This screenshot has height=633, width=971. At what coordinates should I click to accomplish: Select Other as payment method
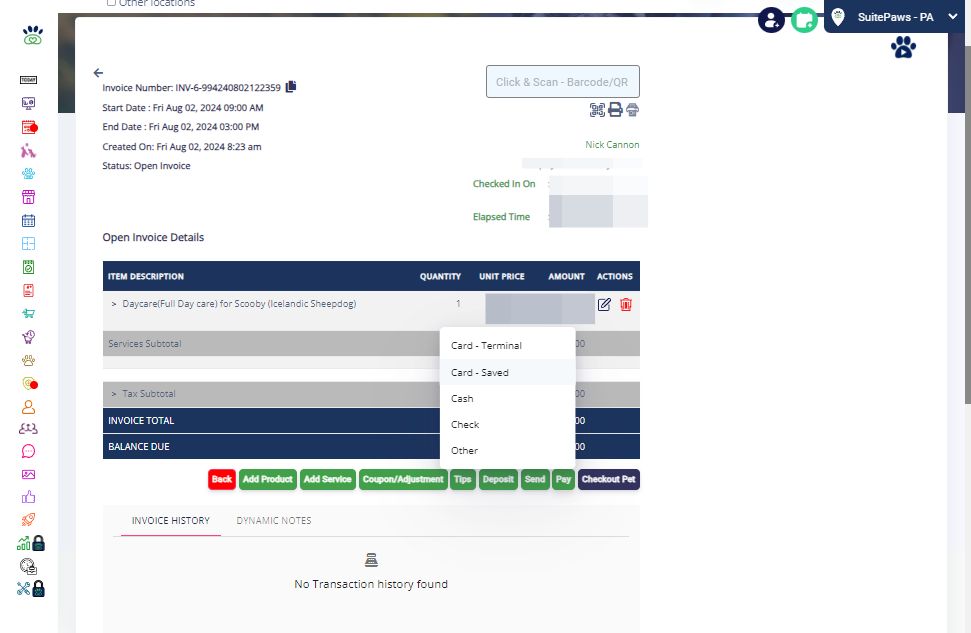507,450
